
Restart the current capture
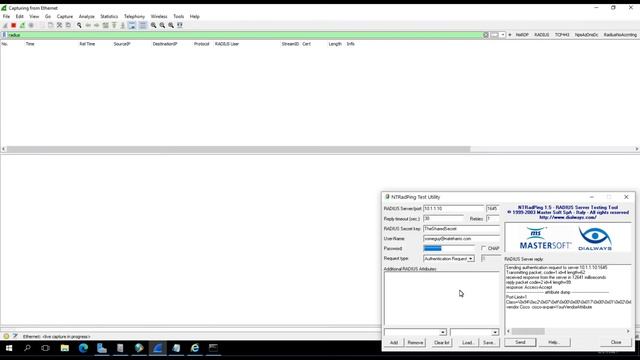22,25
